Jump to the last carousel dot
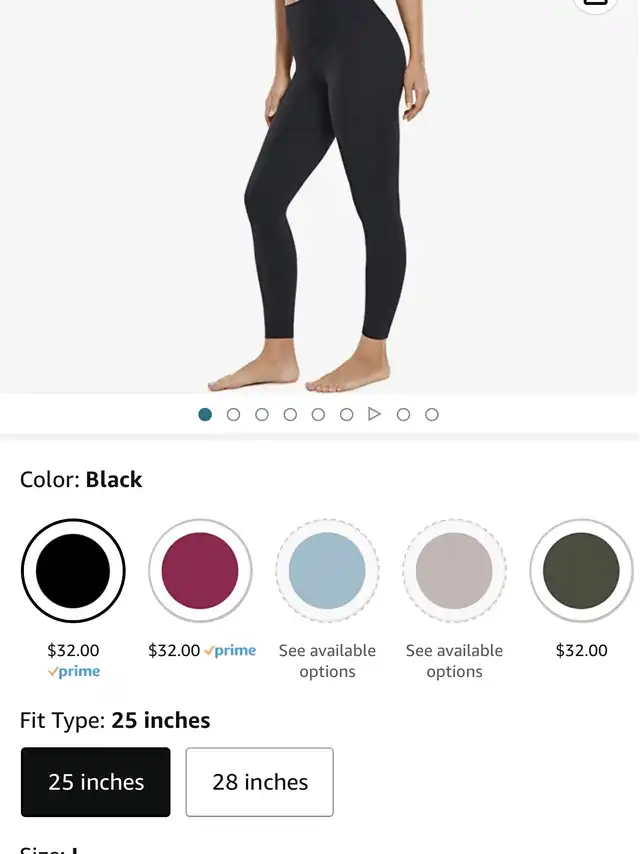The height and width of the screenshot is (854, 640). coord(431,414)
